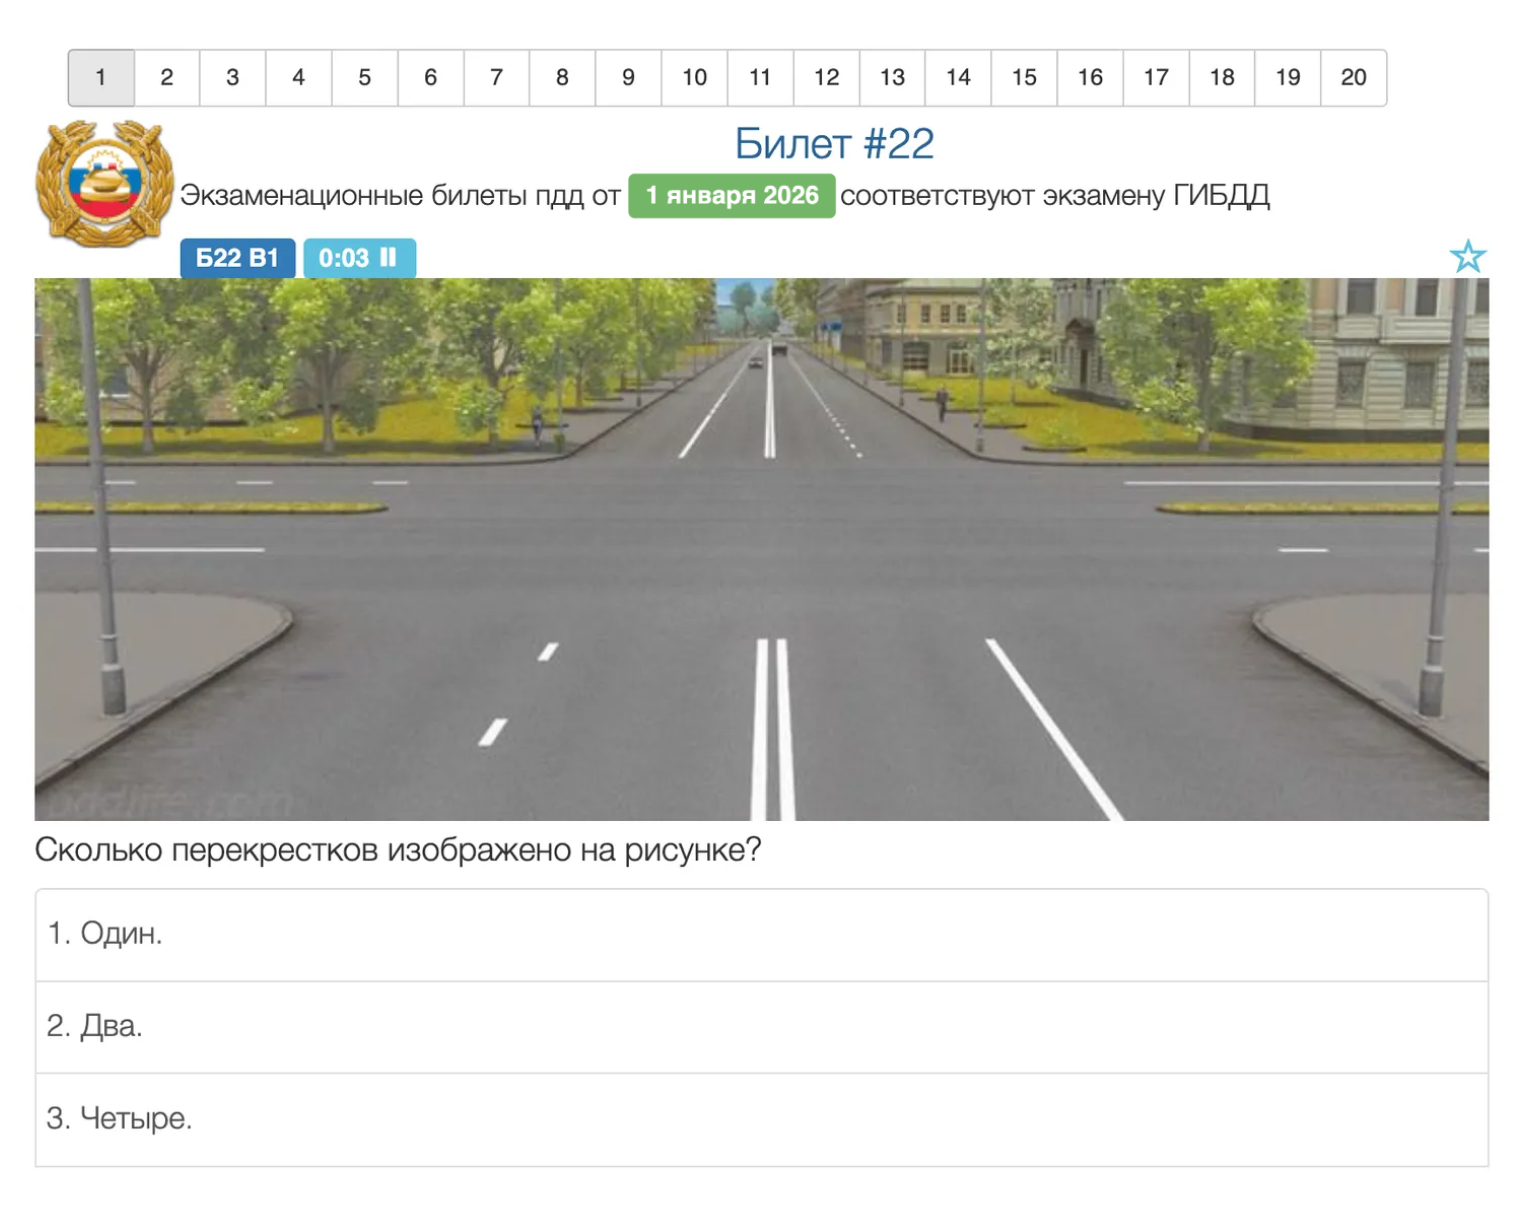The width and height of the screenshot is (1520, 1216).
Task: Go to question 2 in pagination
Action: (167, 78)
